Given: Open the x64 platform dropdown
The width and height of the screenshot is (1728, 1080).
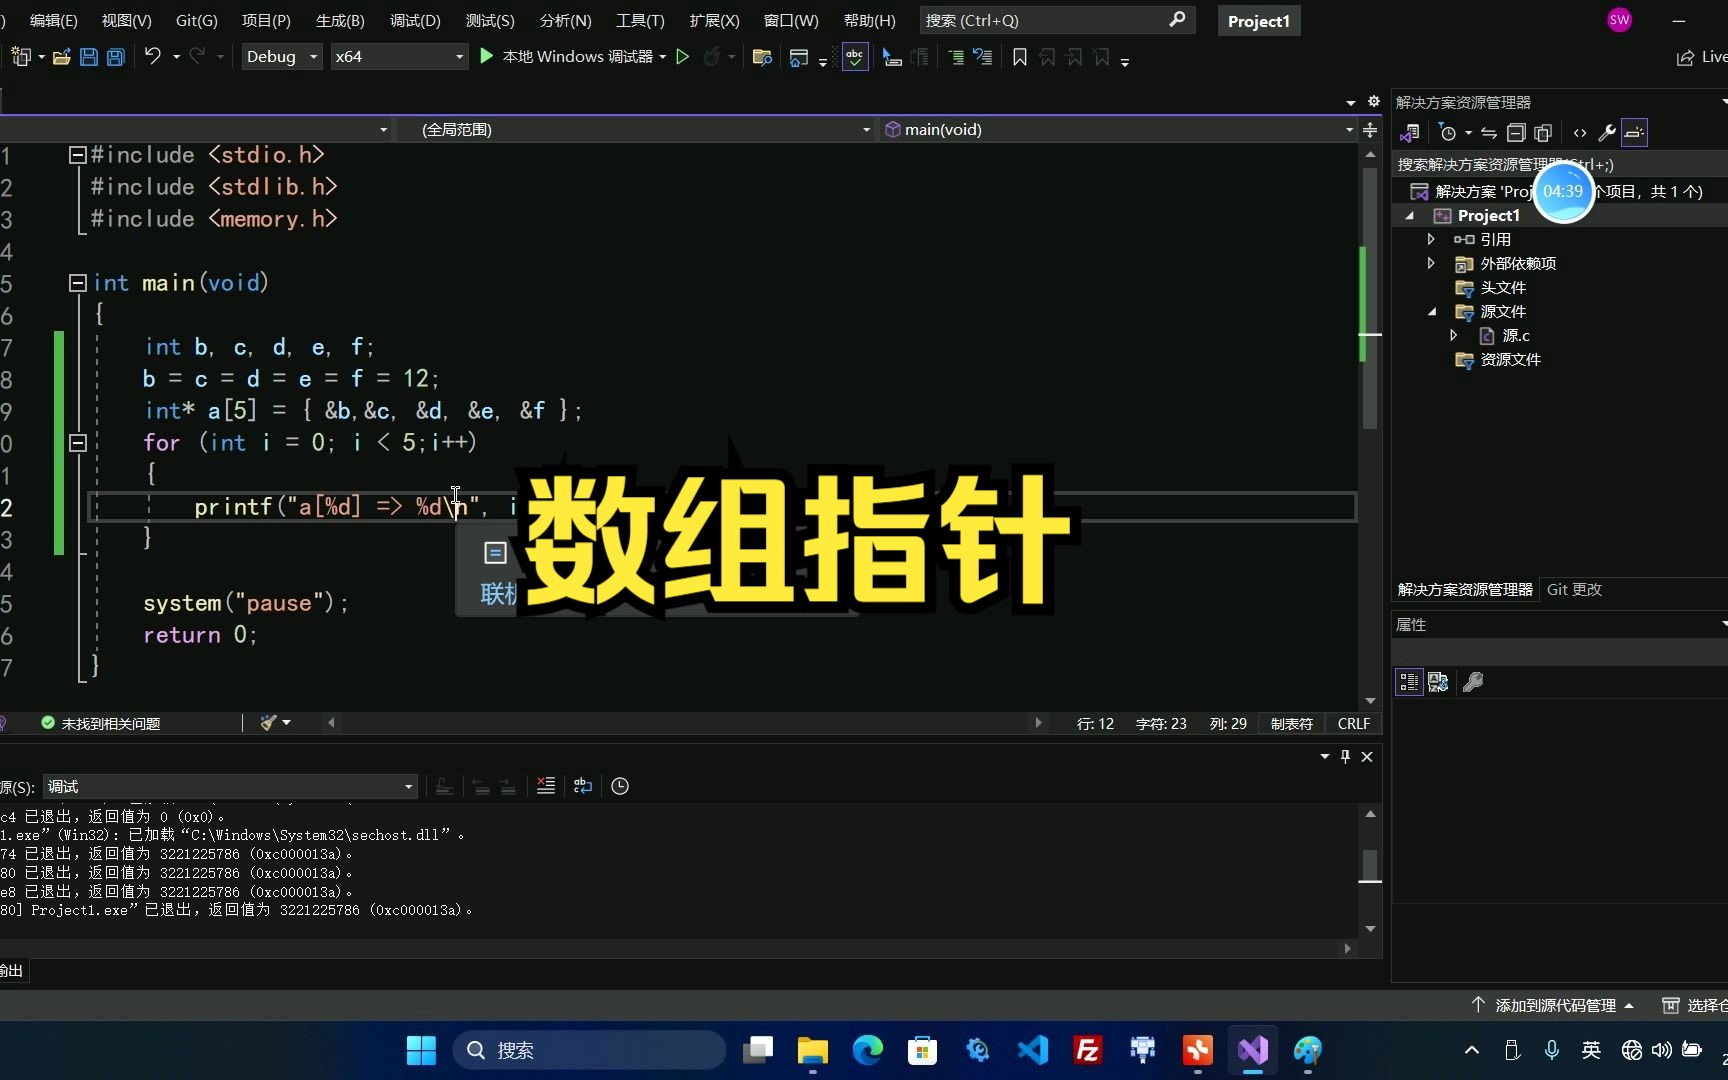Looking at the screenshot, I should (x=398, y=56).
